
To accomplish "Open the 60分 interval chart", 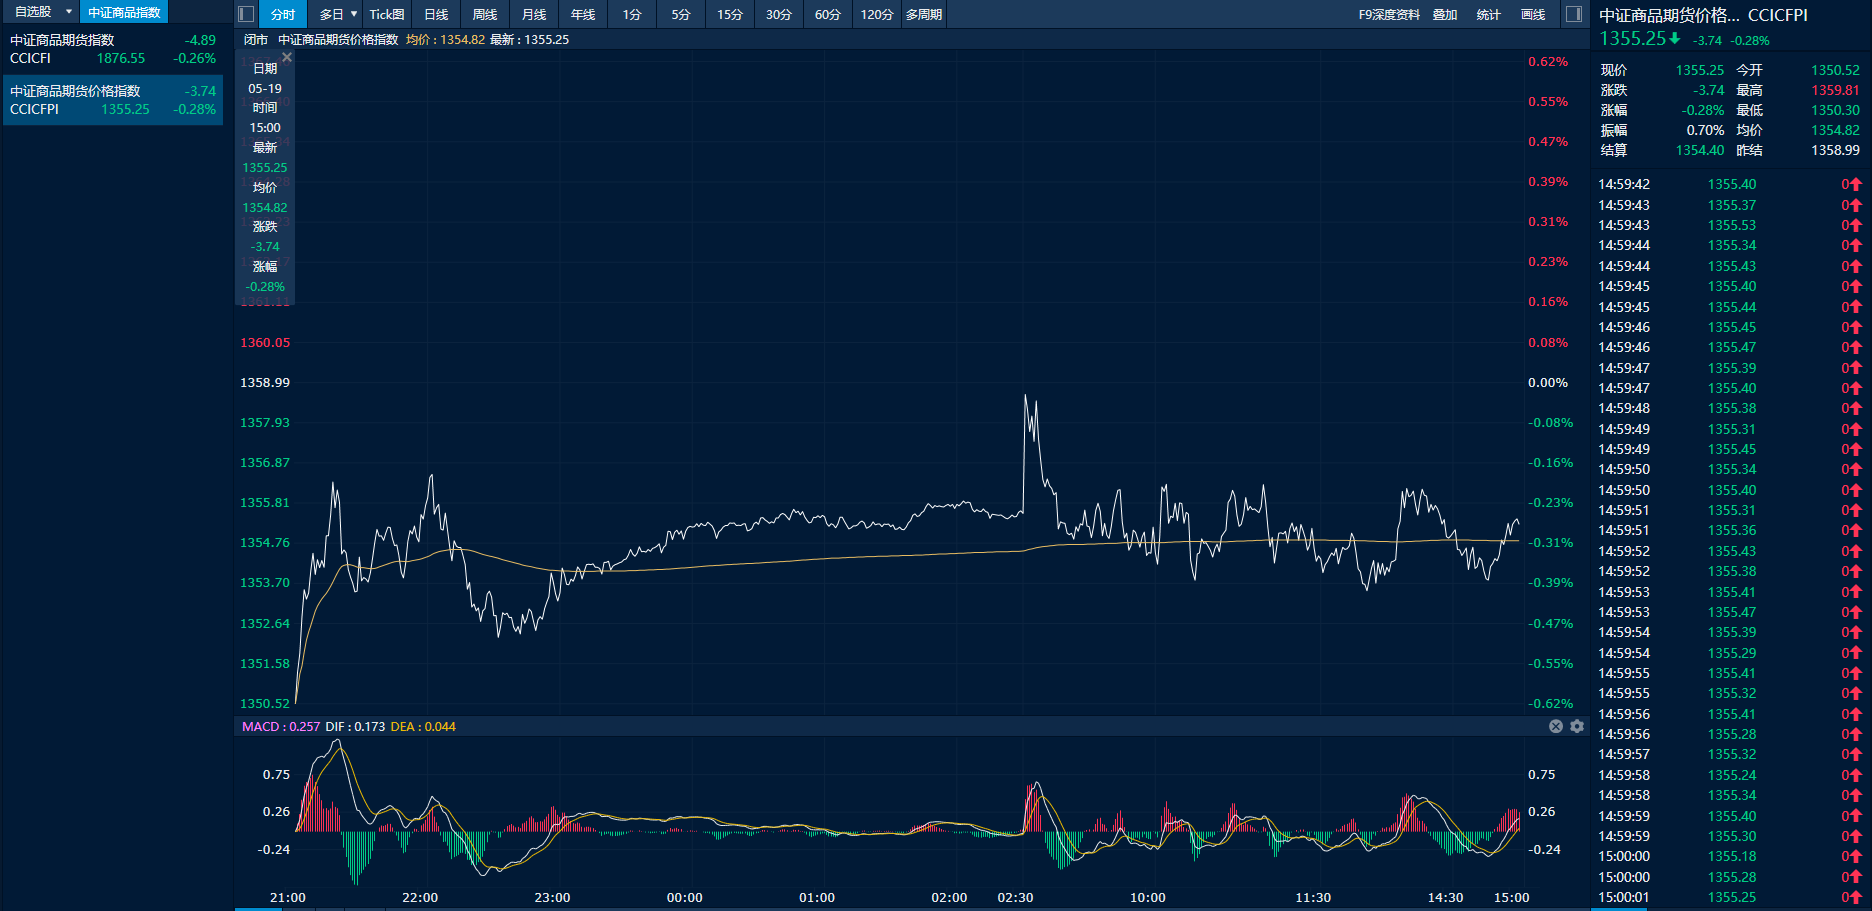I will pyautogui.click(x=827, y=14).
